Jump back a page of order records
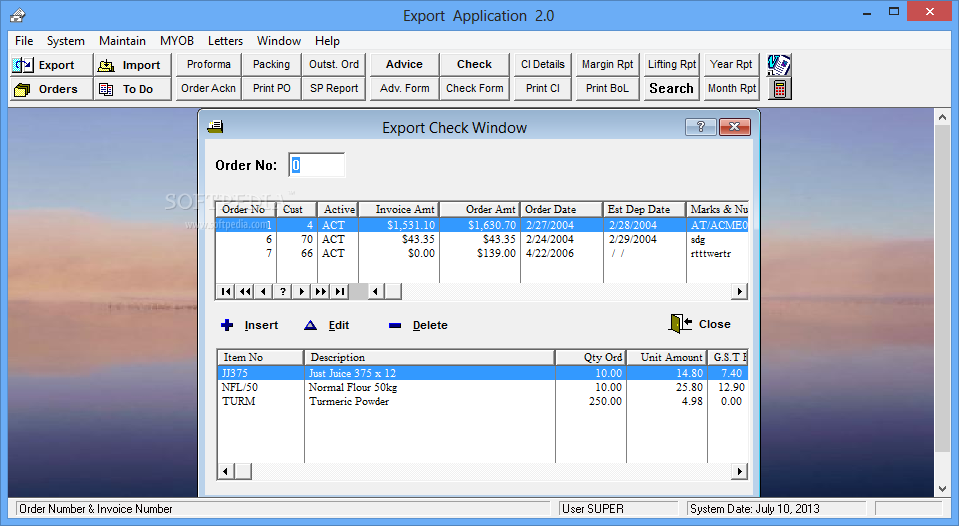The width and height of the screenshot is (959, 526). pyautogui.click(x=245, y=292)
